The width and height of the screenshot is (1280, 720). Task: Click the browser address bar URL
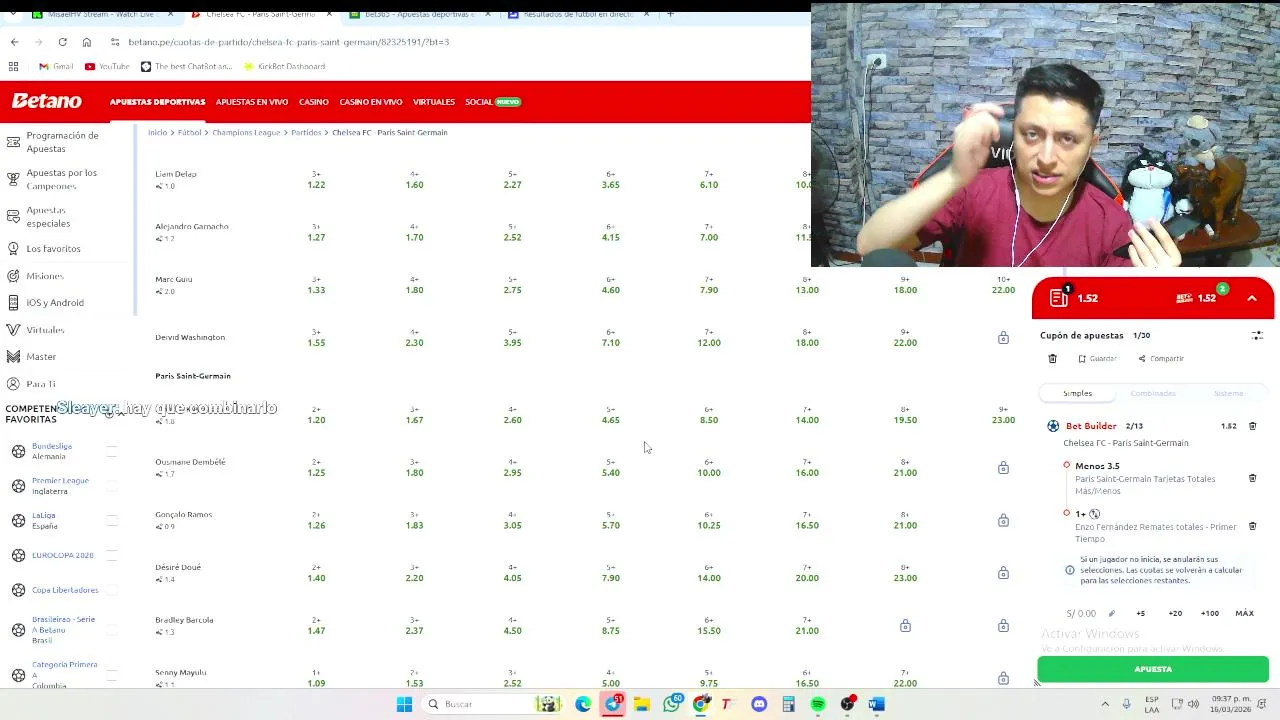[x=289, y=42]
